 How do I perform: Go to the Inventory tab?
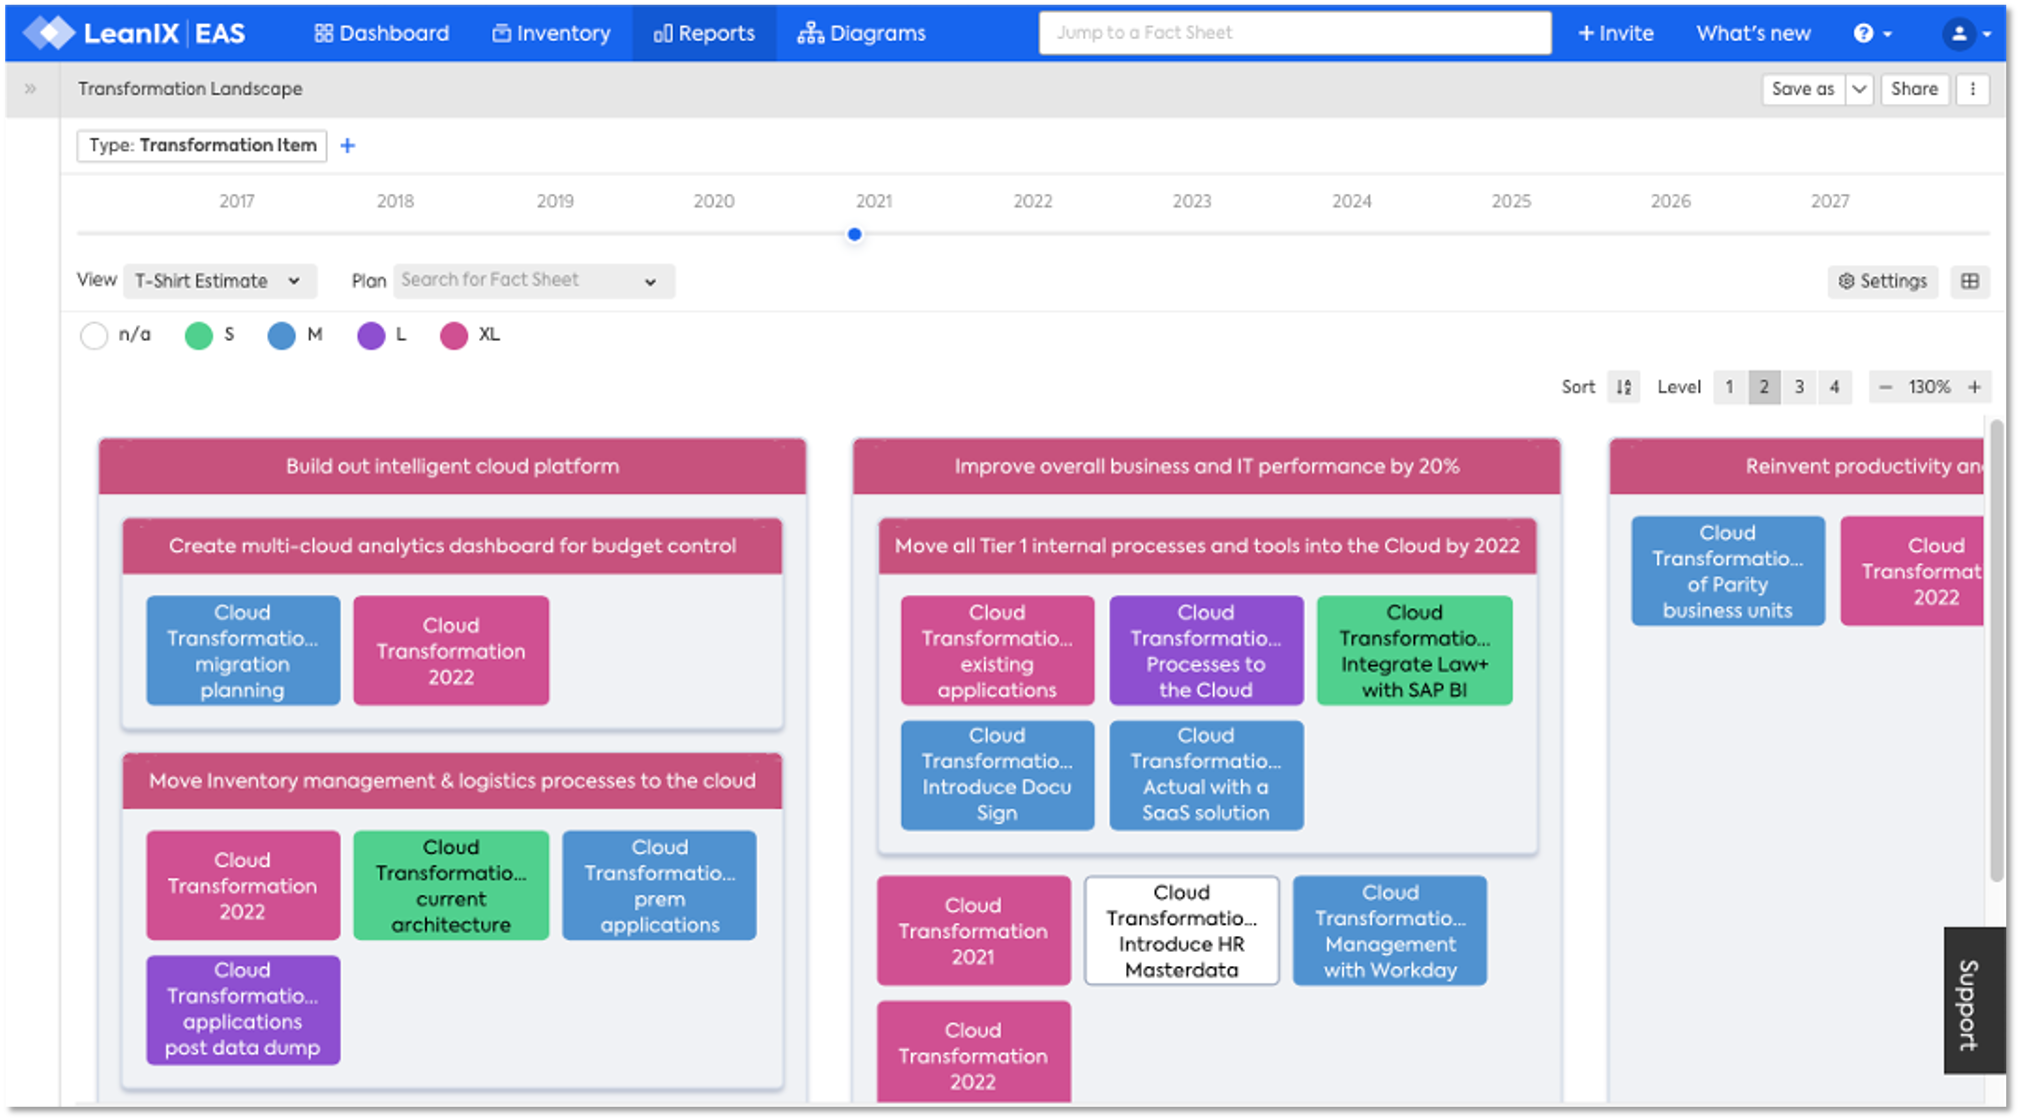(551, 33)
